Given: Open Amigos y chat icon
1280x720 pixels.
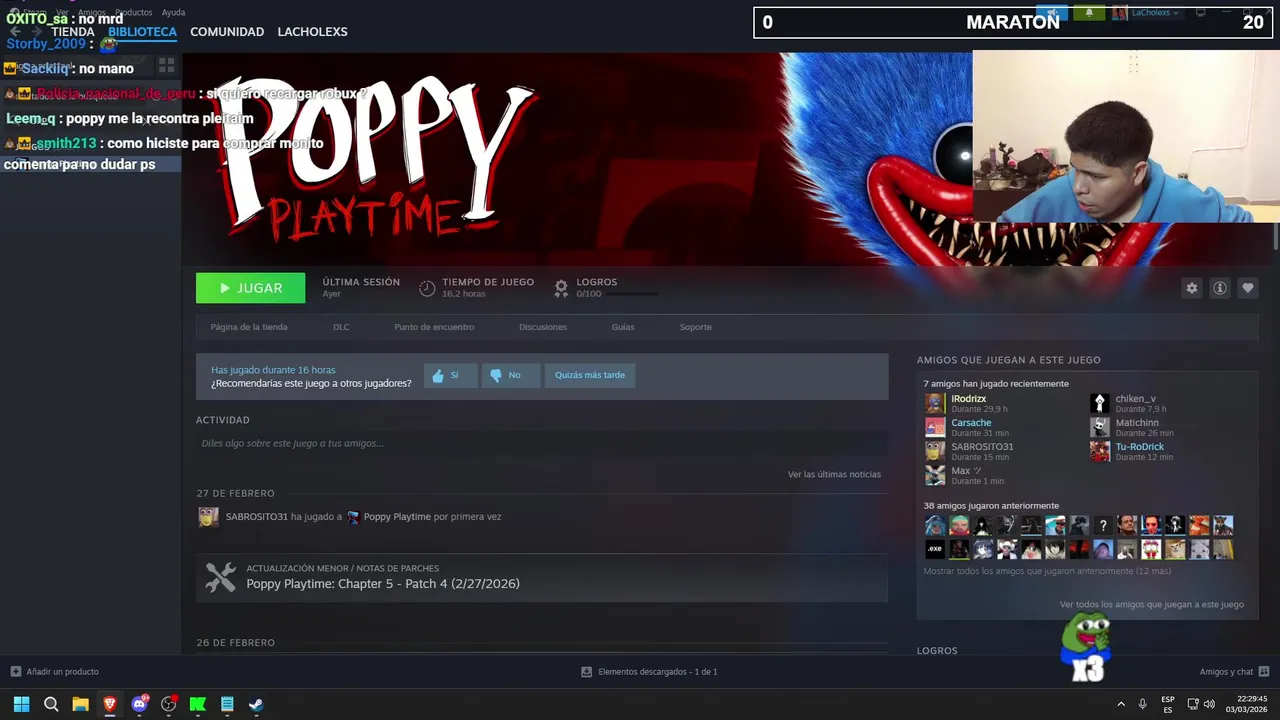Looking at the screenshot, I should pos(1264,671).
